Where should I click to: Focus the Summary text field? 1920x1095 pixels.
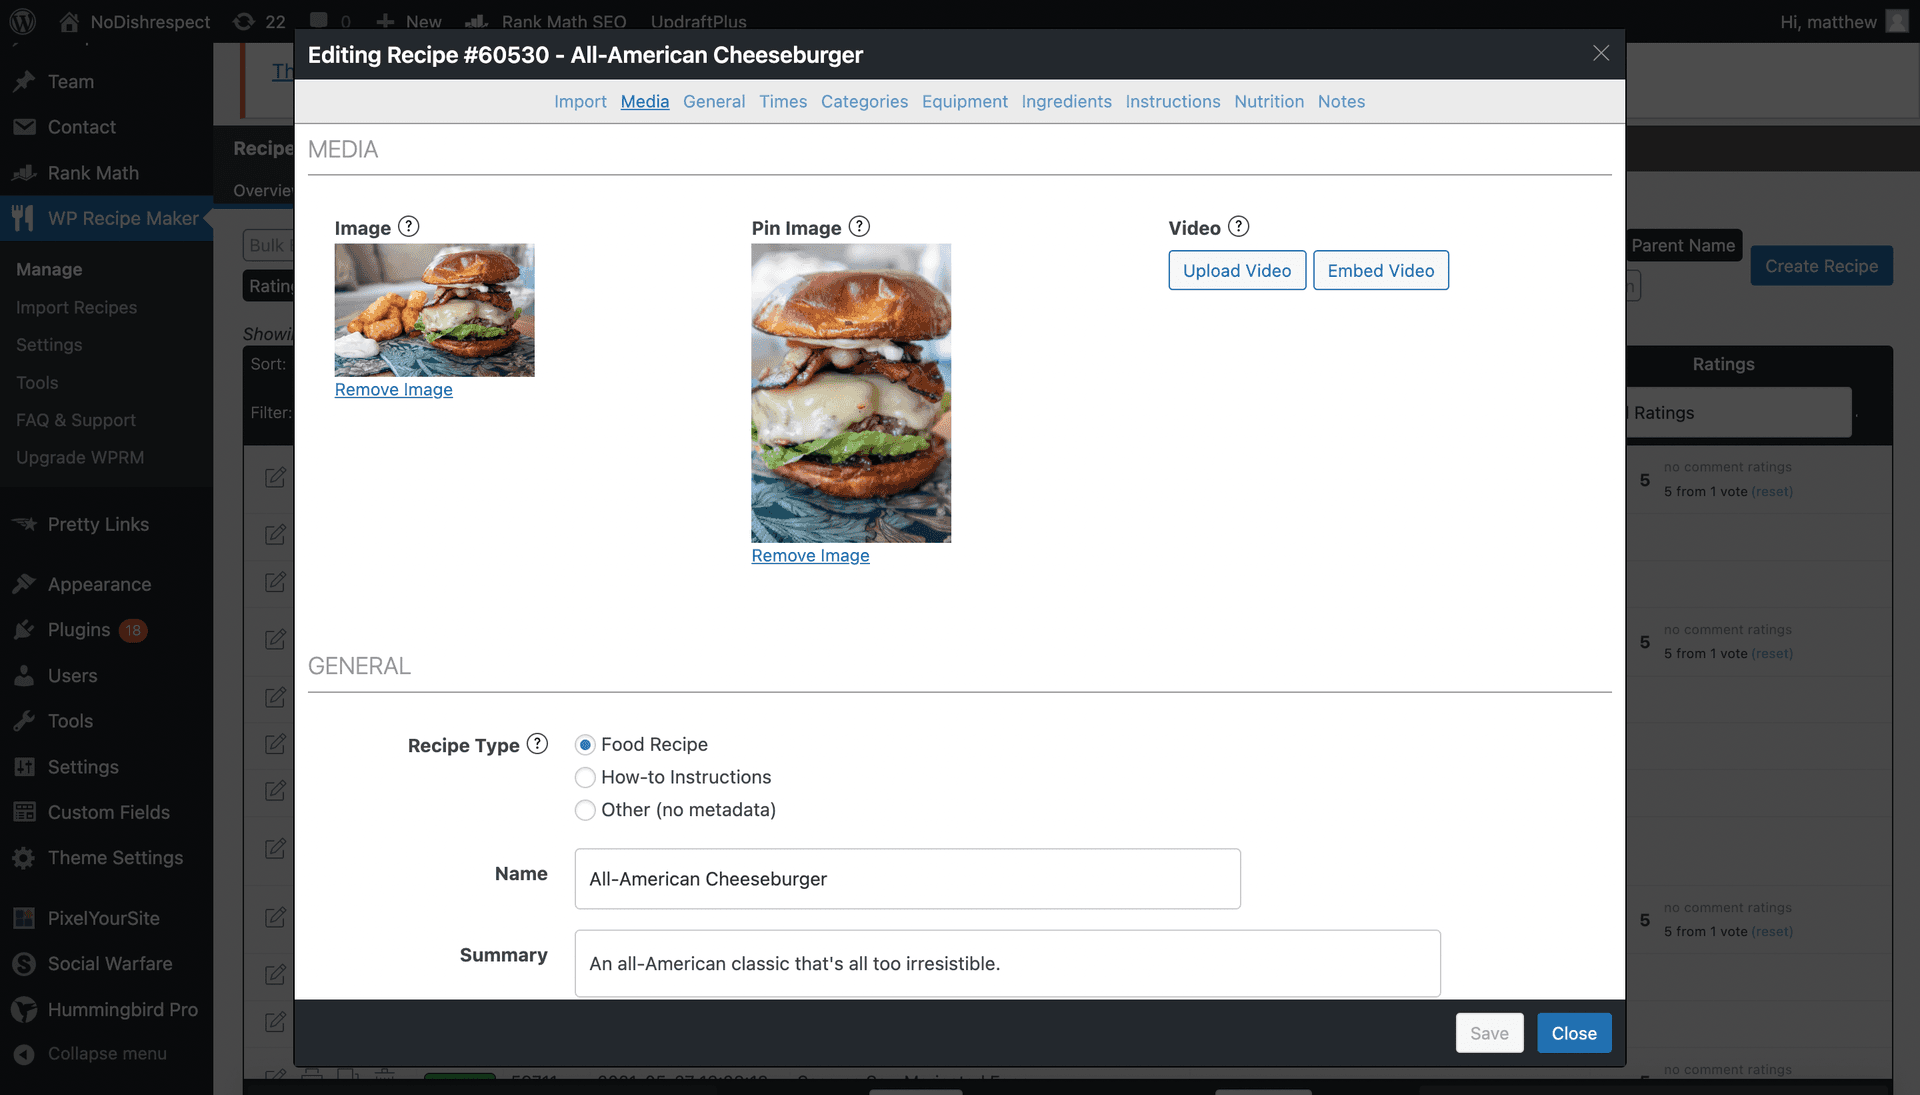tap(1008, 964)
